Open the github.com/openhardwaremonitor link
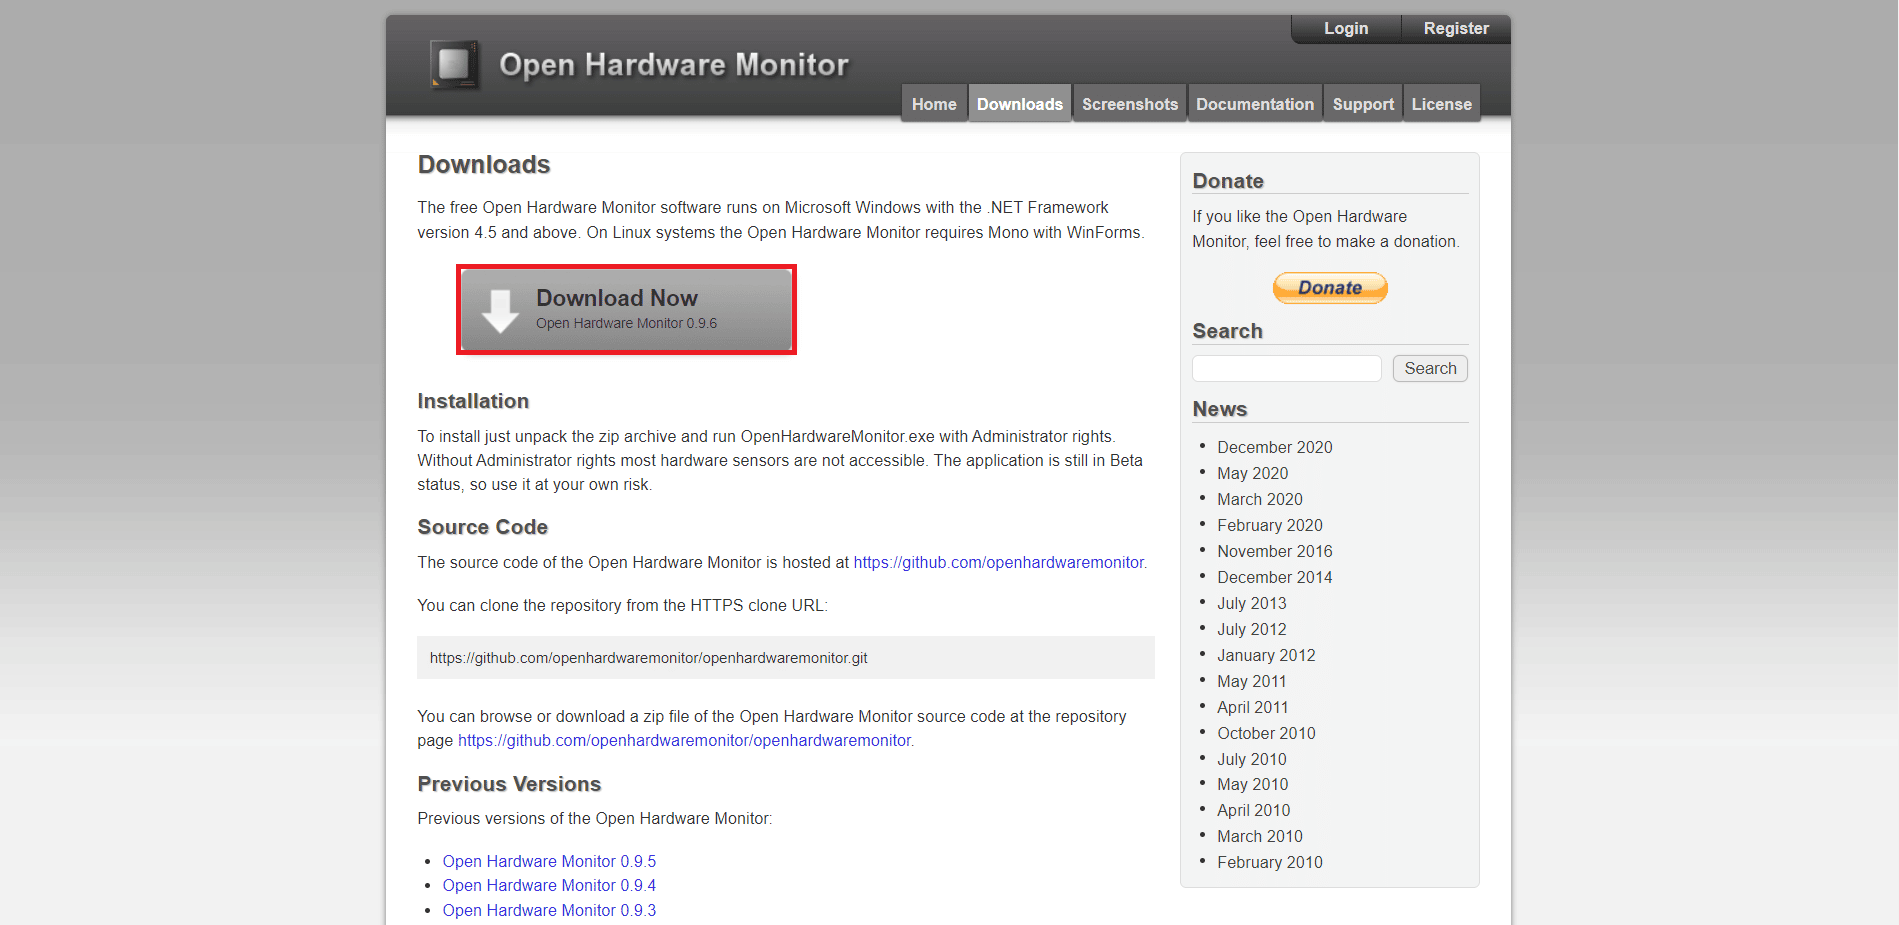 (x=998, y=562)
